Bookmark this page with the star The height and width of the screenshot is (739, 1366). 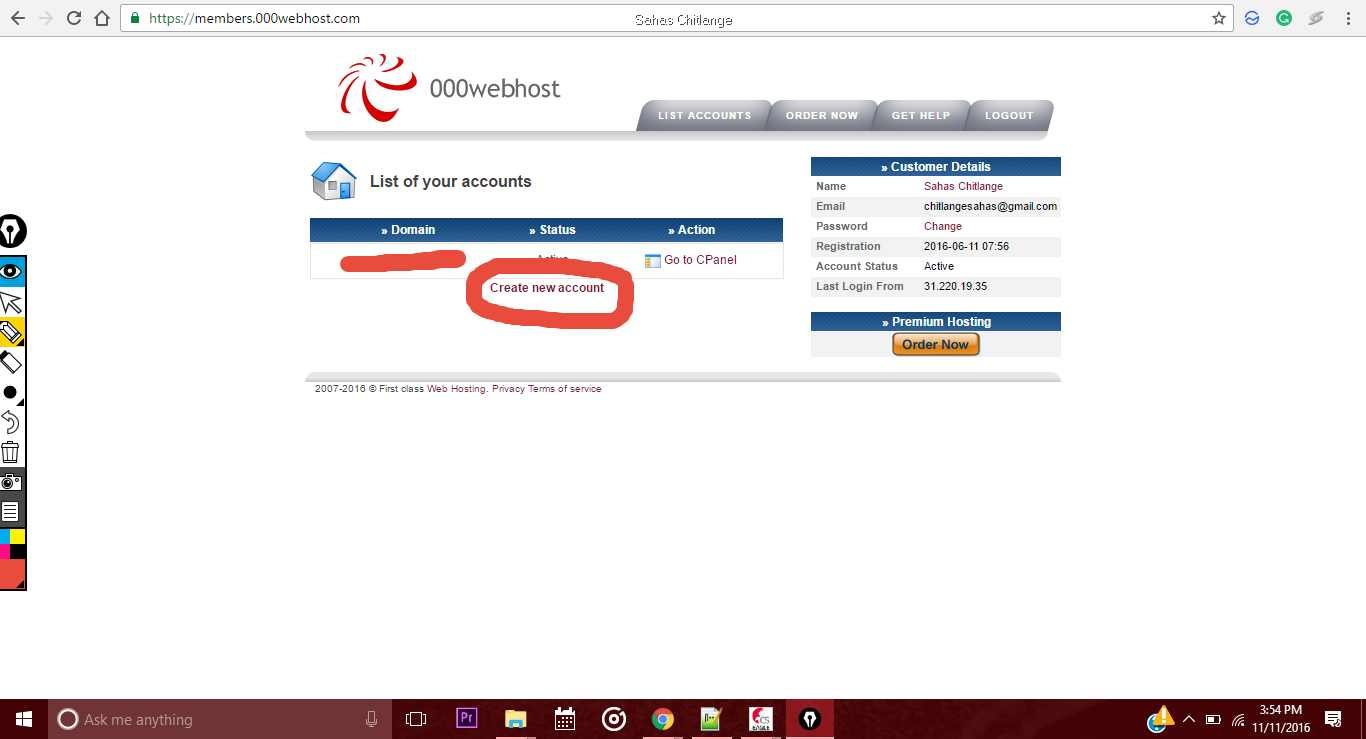[1218, 18]
